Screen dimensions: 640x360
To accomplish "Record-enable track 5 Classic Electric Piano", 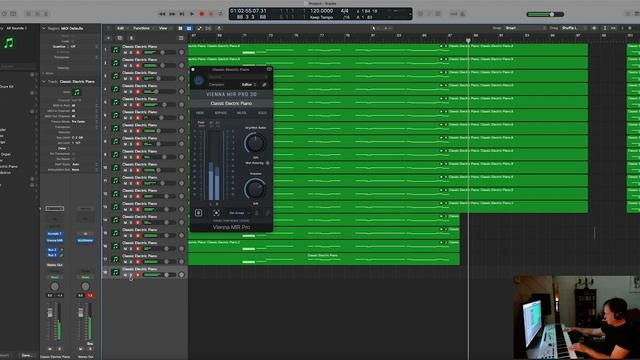I will (138, 105).
